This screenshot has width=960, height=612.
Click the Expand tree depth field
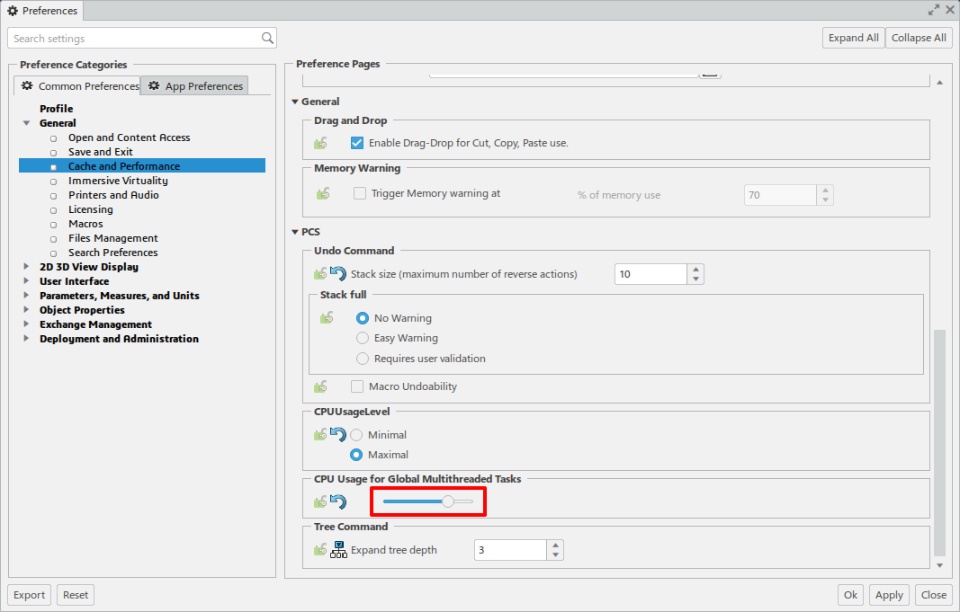tap(510, 550)
